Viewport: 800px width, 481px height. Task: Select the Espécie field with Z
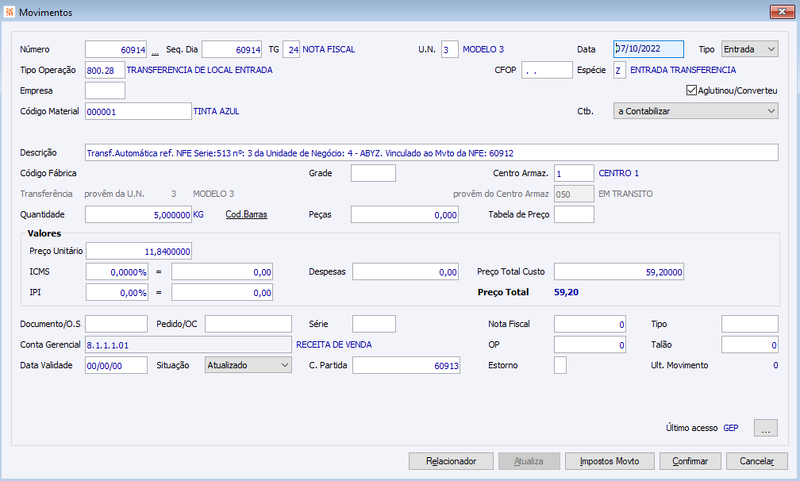click(x=619, y=70)
